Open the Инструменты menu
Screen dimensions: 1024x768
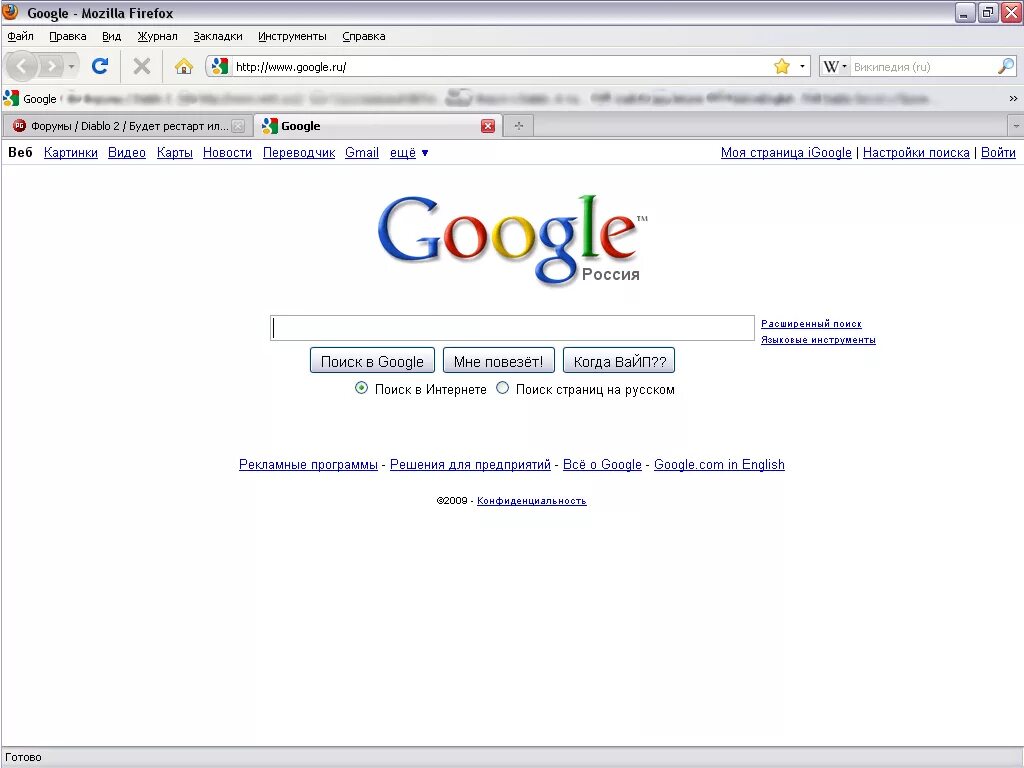pyautogui.click(x=293, y=37)
